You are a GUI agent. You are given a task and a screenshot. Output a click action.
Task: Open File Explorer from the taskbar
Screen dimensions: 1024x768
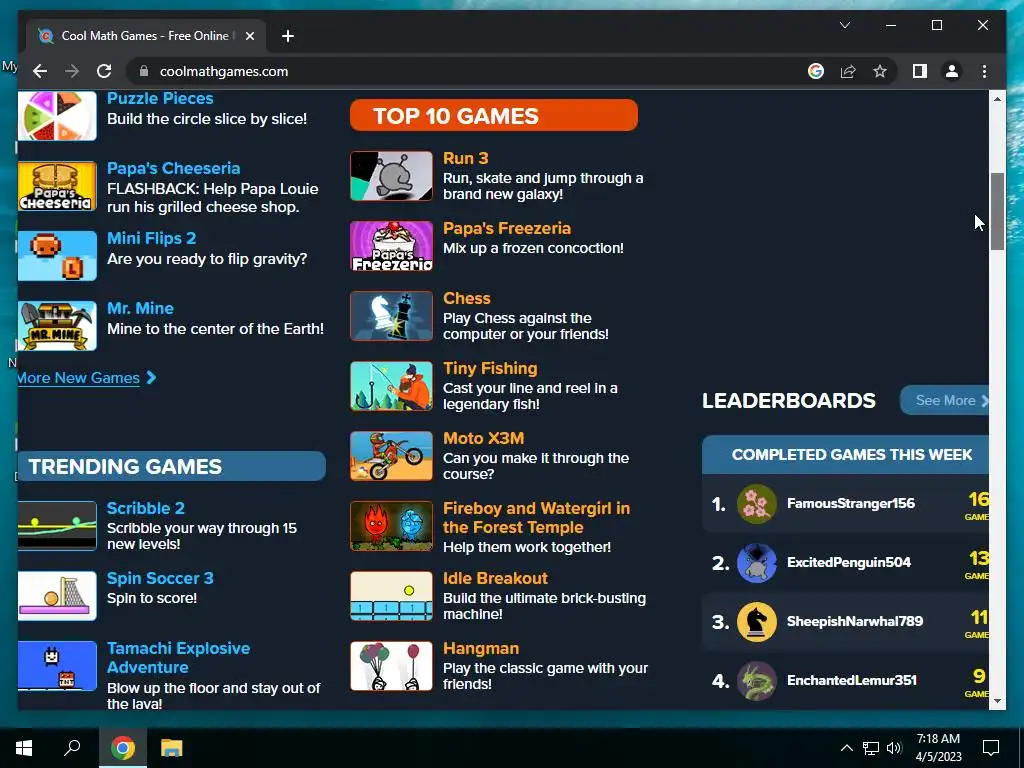coord(172,748)
